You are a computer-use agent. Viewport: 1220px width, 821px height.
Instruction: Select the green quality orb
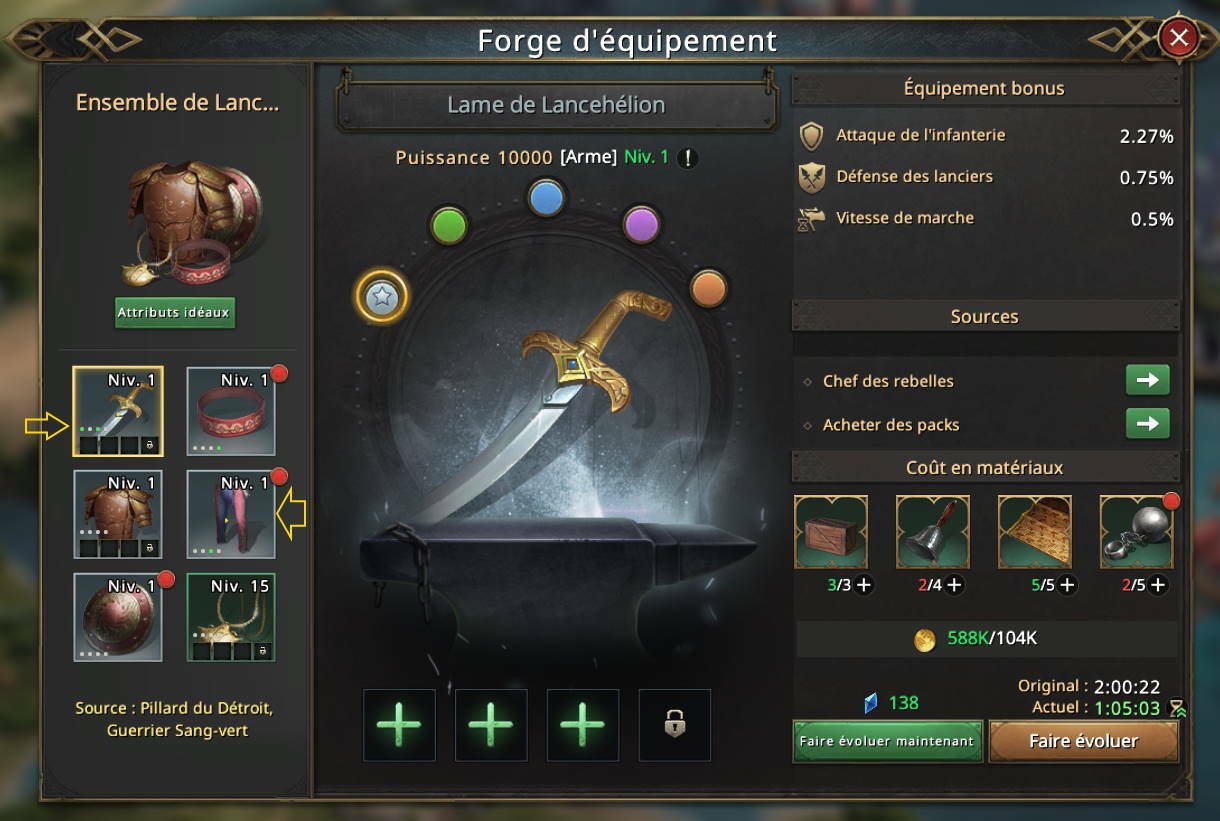pos(450,225)
